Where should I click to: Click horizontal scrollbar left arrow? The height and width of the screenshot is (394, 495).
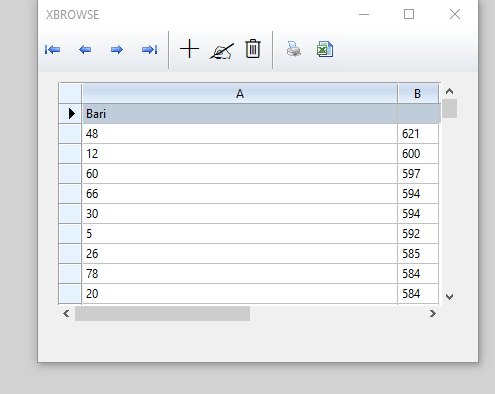point(66,314)
